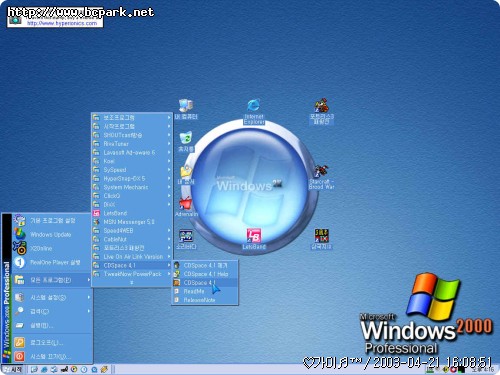
Task: Open the top Start menu entry with gear icon
Action: coord(52,220)
